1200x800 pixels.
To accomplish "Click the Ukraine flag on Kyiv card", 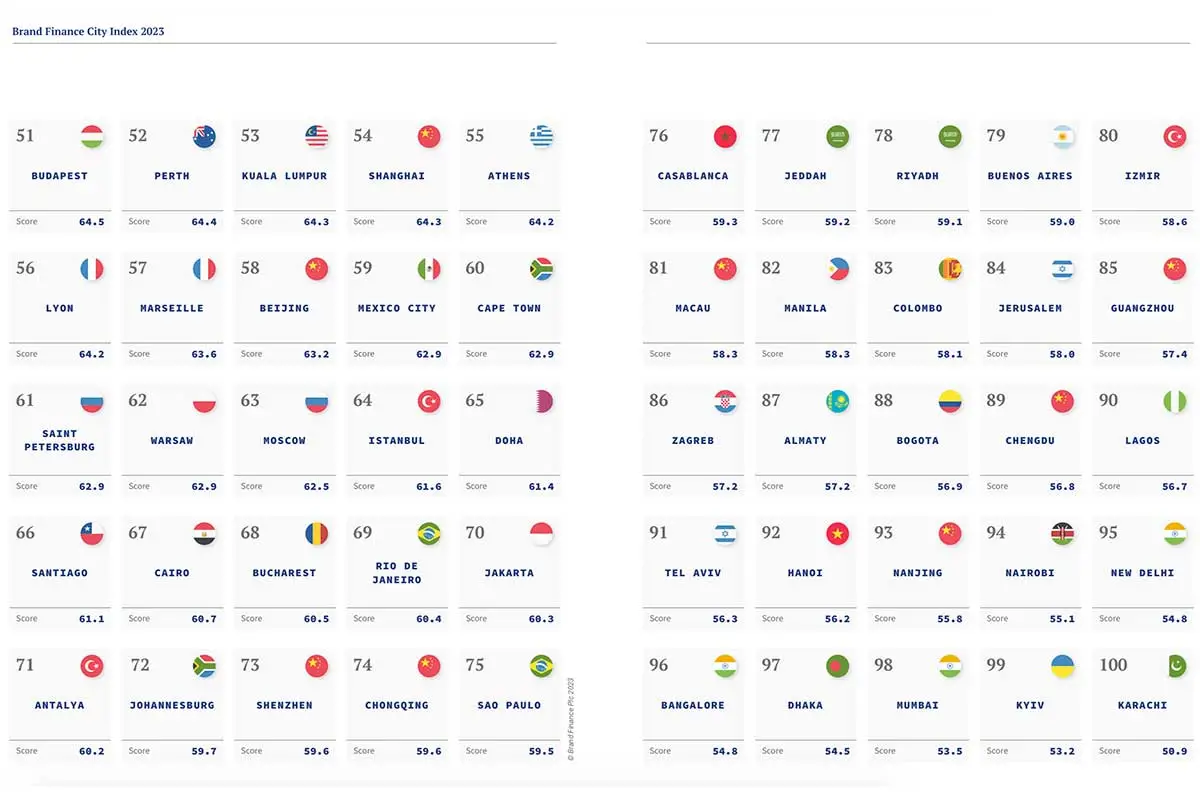I will 1062,666.
